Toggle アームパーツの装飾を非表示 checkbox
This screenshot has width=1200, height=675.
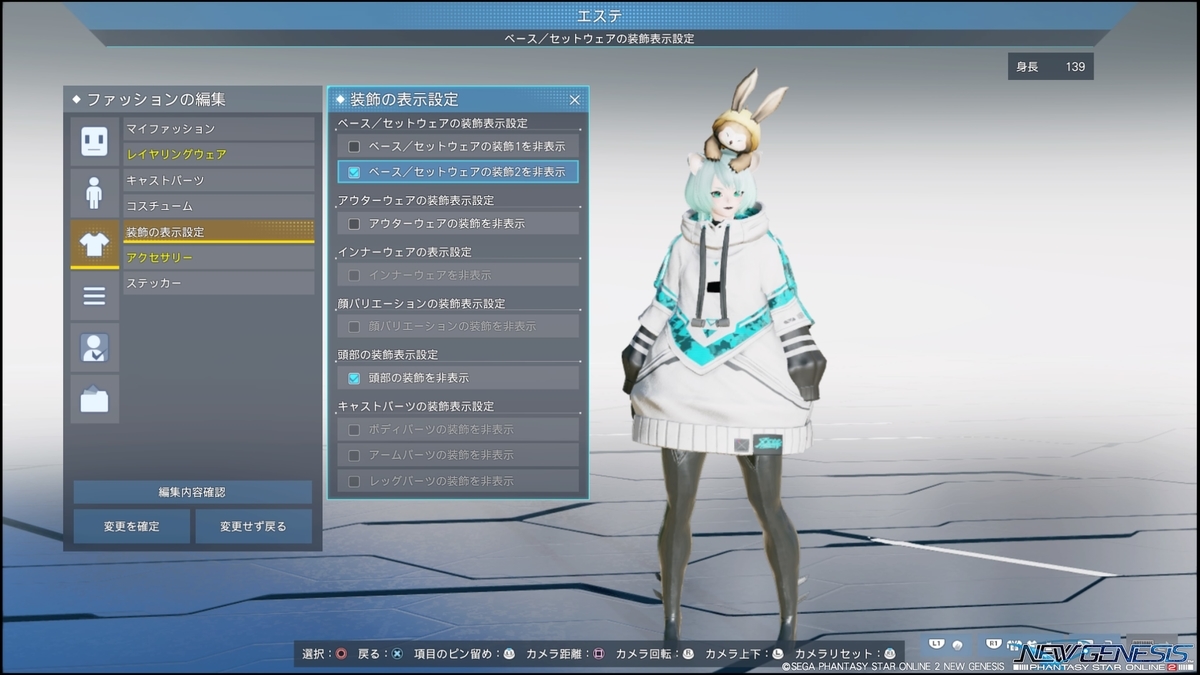click(x=354, y=455)
